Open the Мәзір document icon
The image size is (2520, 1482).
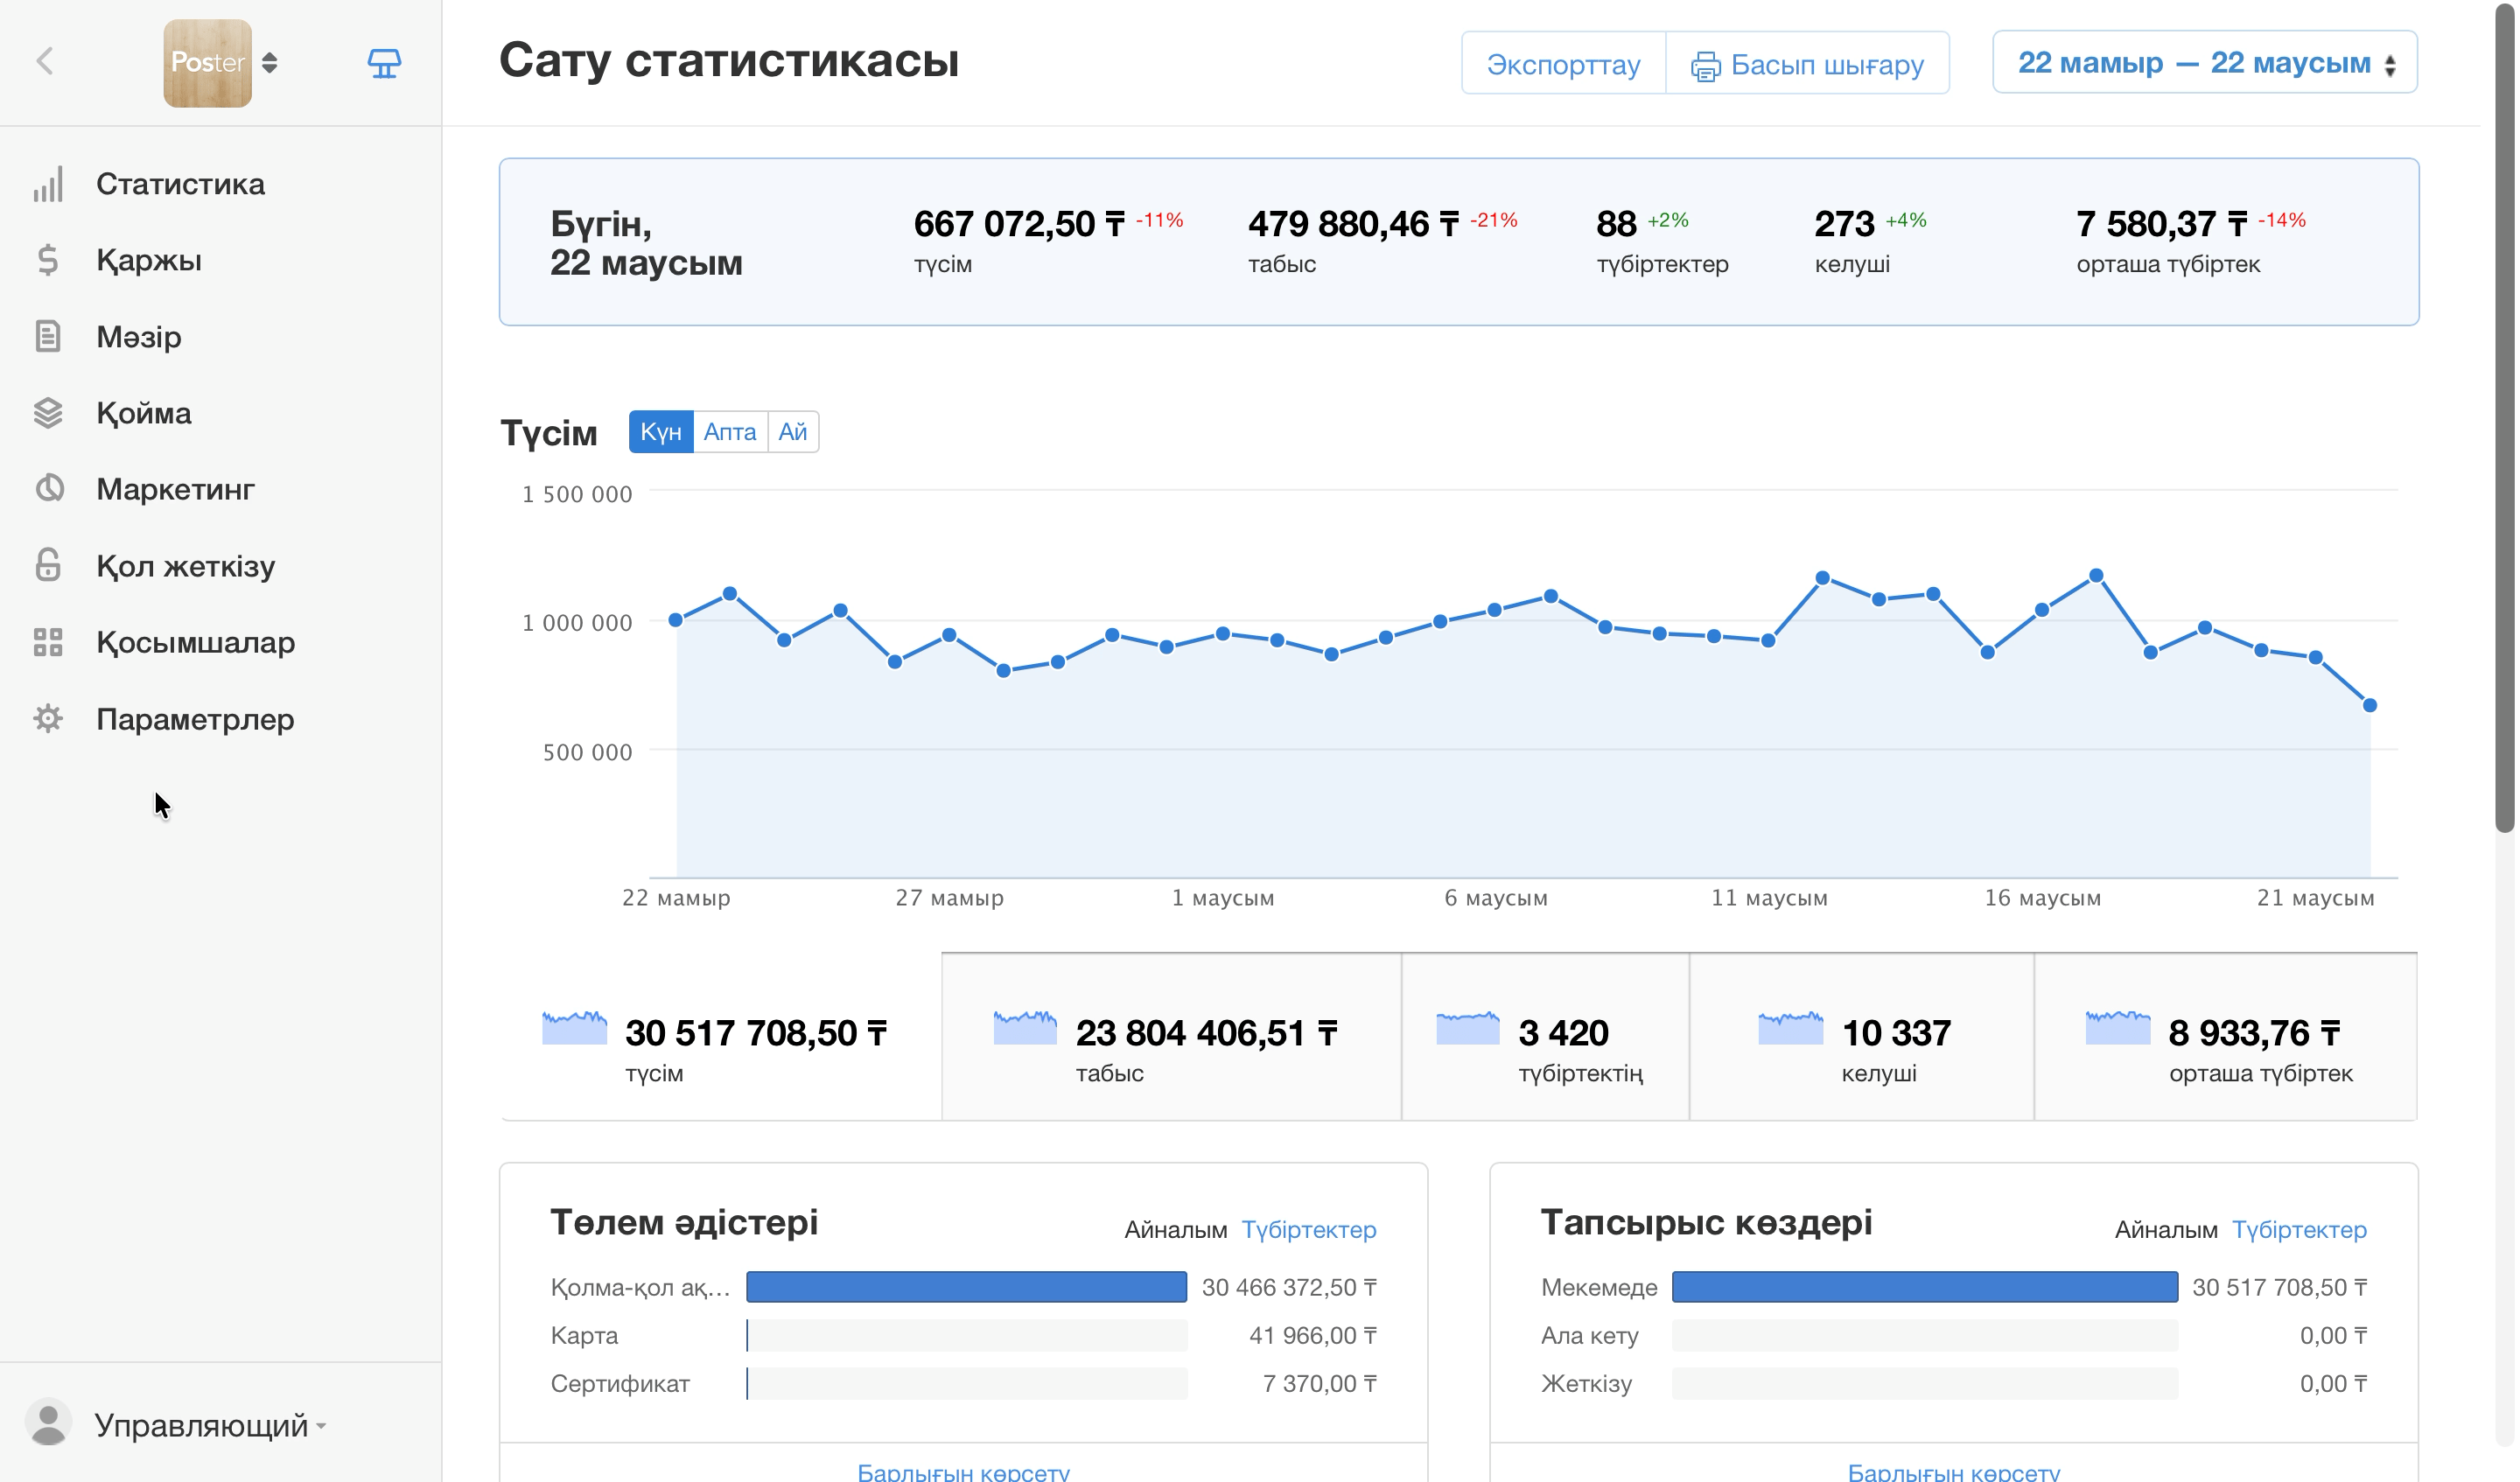48,337
